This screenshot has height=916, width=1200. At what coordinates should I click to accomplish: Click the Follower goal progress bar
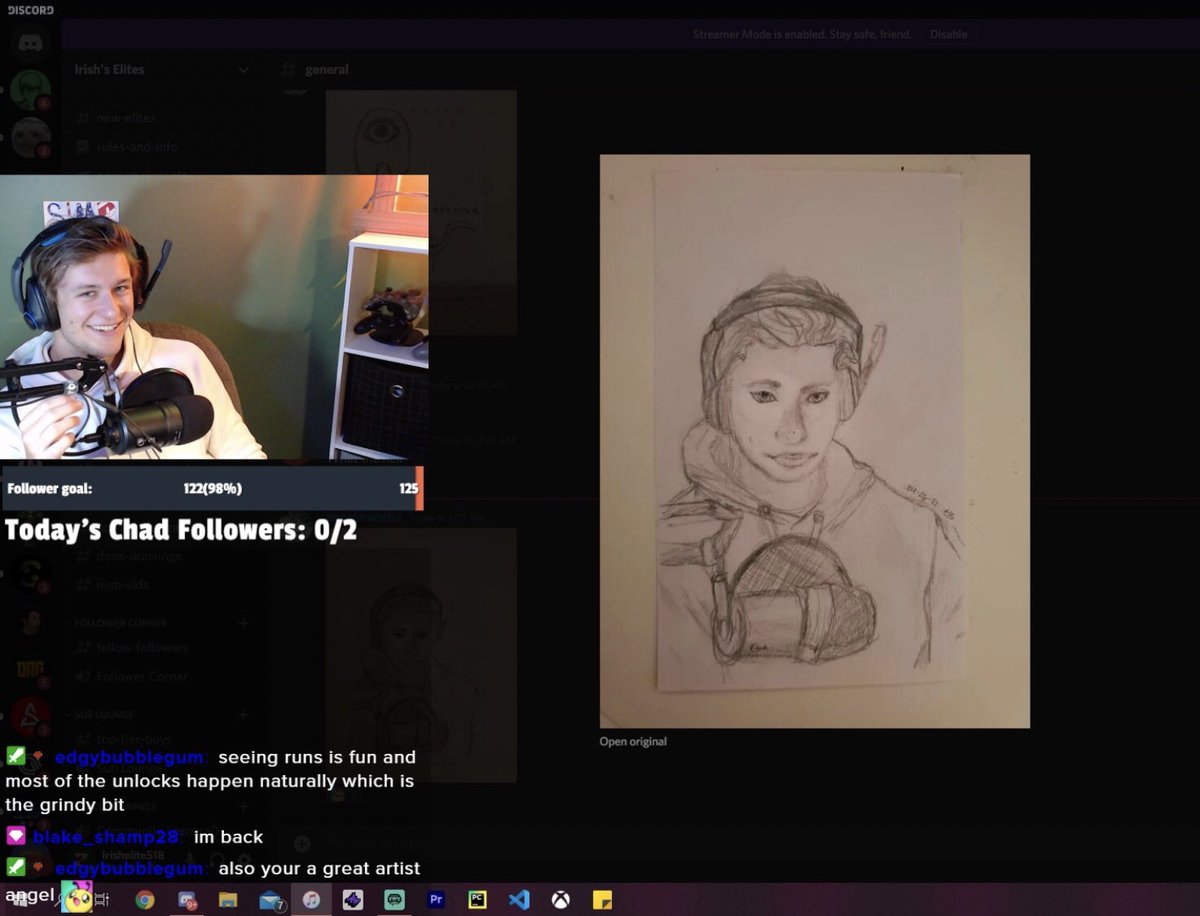click(212, 488)
